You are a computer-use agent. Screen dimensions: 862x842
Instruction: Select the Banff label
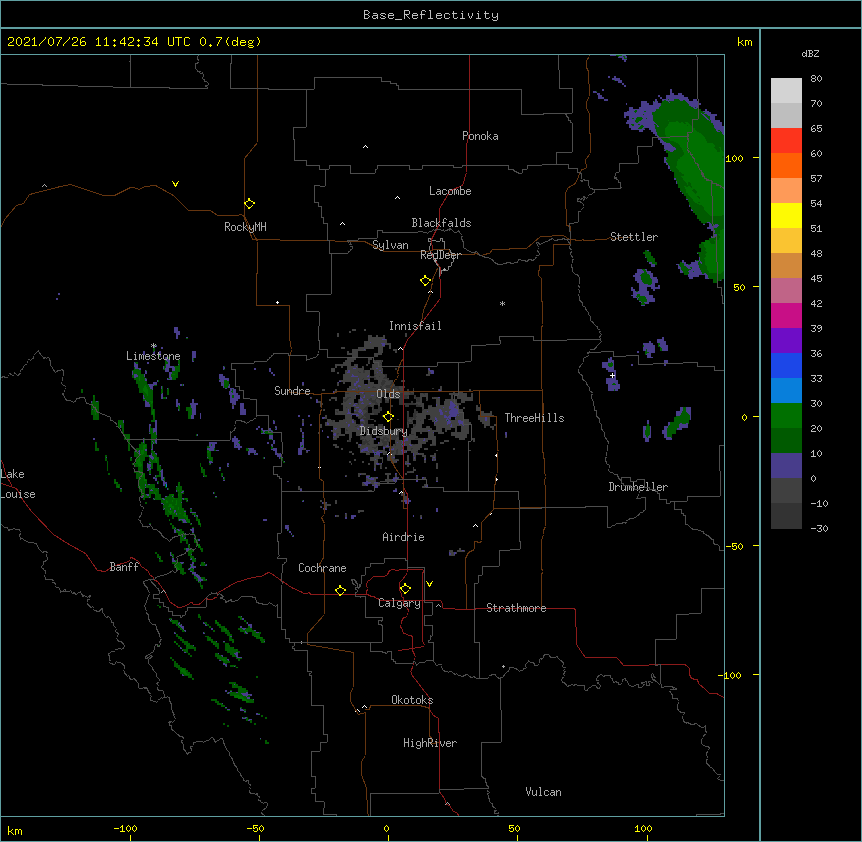[124, 567]
